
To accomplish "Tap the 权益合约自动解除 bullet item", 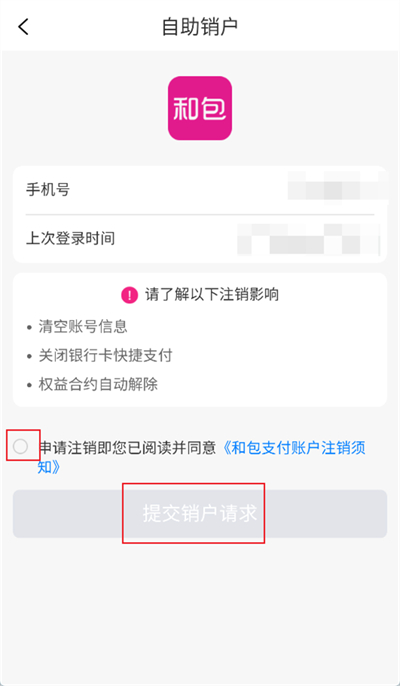I will (x=98, y=385).
